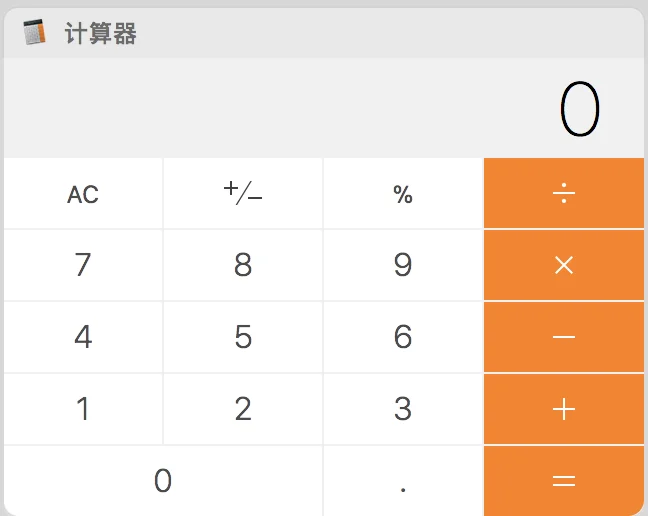Tap the decimal point key
648x516 pixels.
(403, 480)
